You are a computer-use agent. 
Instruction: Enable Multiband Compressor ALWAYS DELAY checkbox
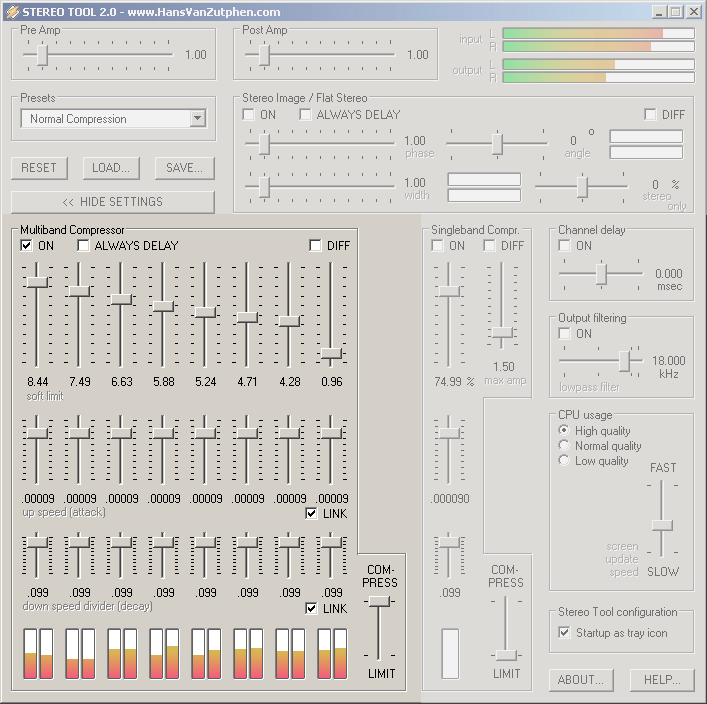pos(83,245)
